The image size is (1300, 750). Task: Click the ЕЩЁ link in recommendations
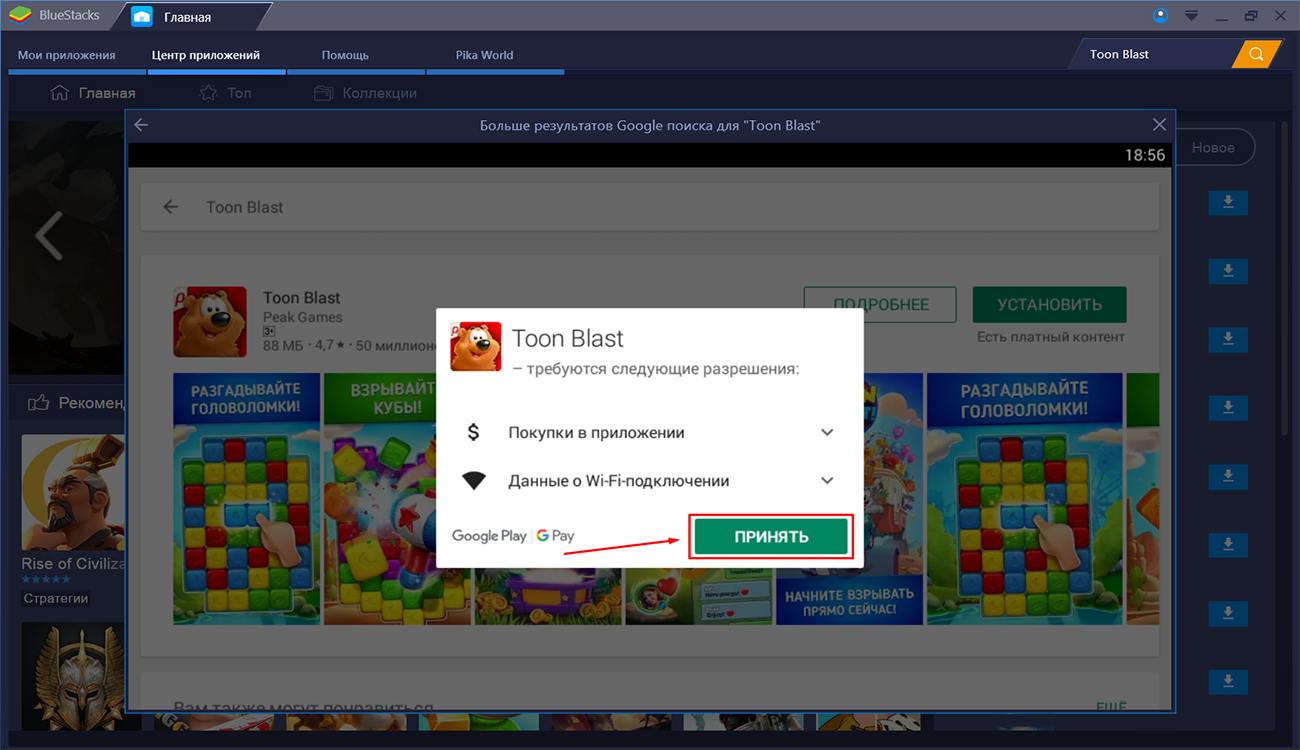coord(1111,706)
